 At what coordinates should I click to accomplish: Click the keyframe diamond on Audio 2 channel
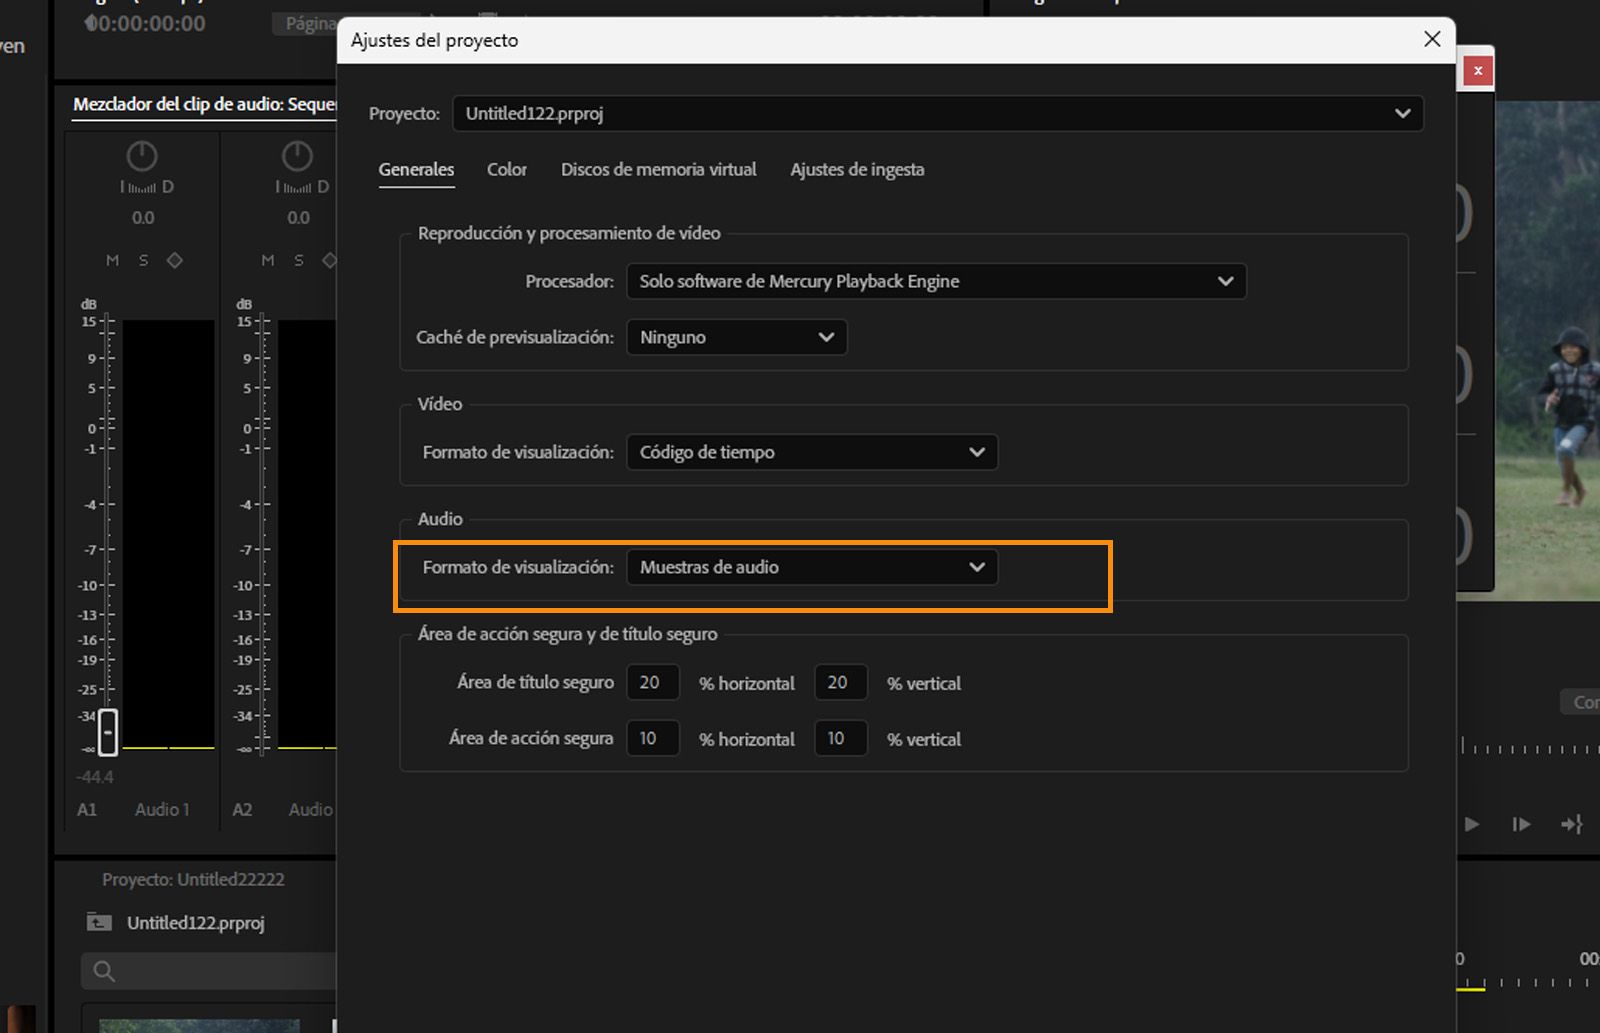(x=328, y=259)
